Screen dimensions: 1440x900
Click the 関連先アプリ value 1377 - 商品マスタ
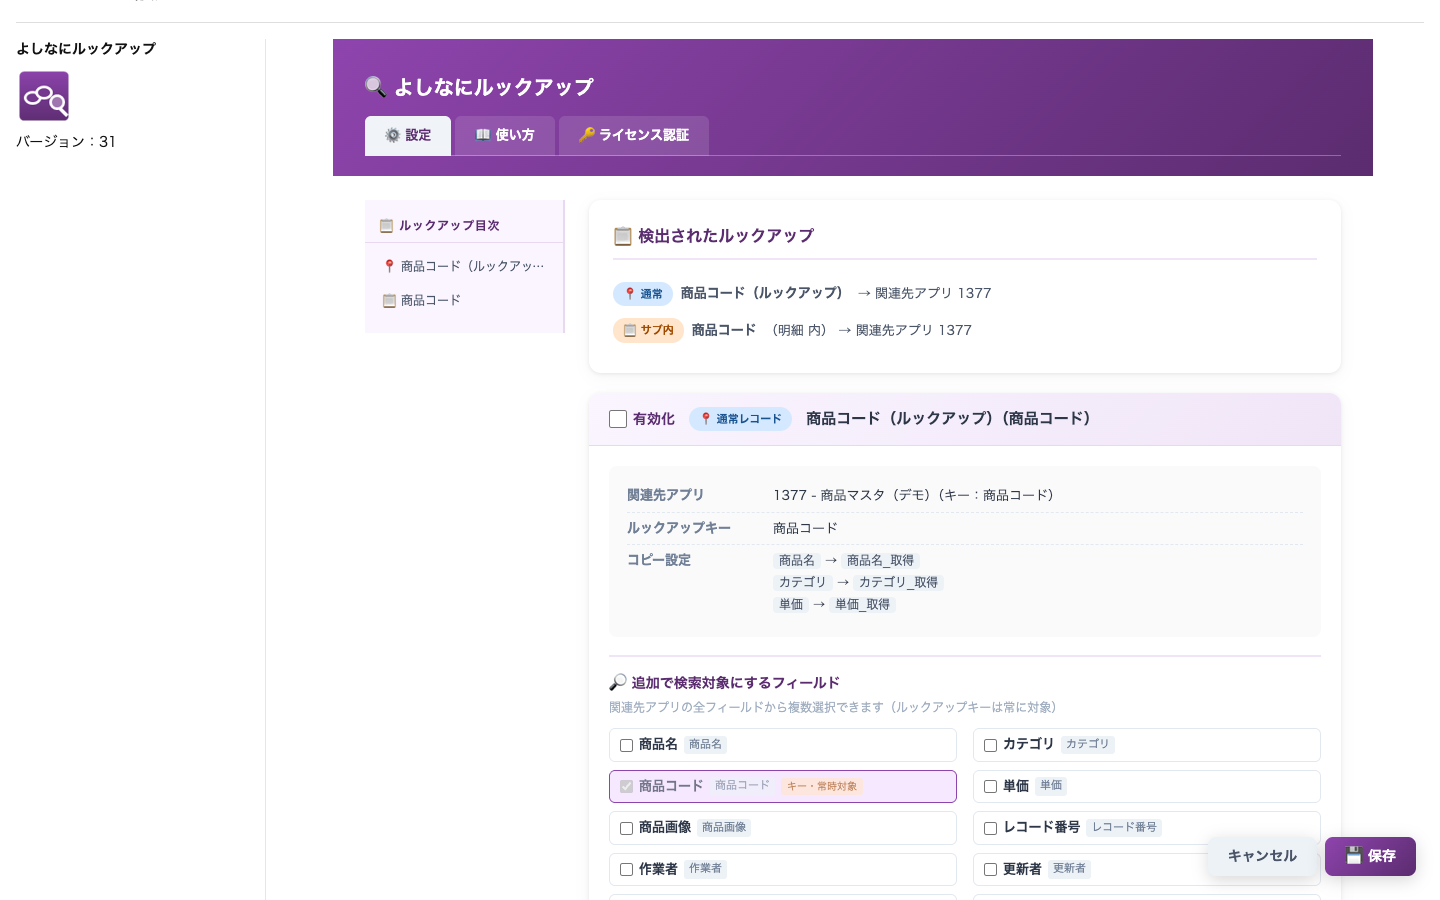pos(914,495)
